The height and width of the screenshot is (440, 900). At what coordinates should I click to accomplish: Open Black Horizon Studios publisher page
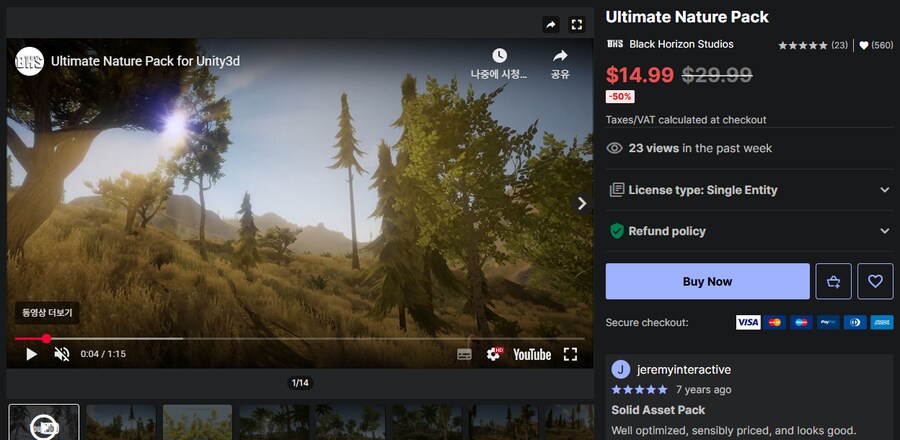pyautogui.click(x=681, y=44)
